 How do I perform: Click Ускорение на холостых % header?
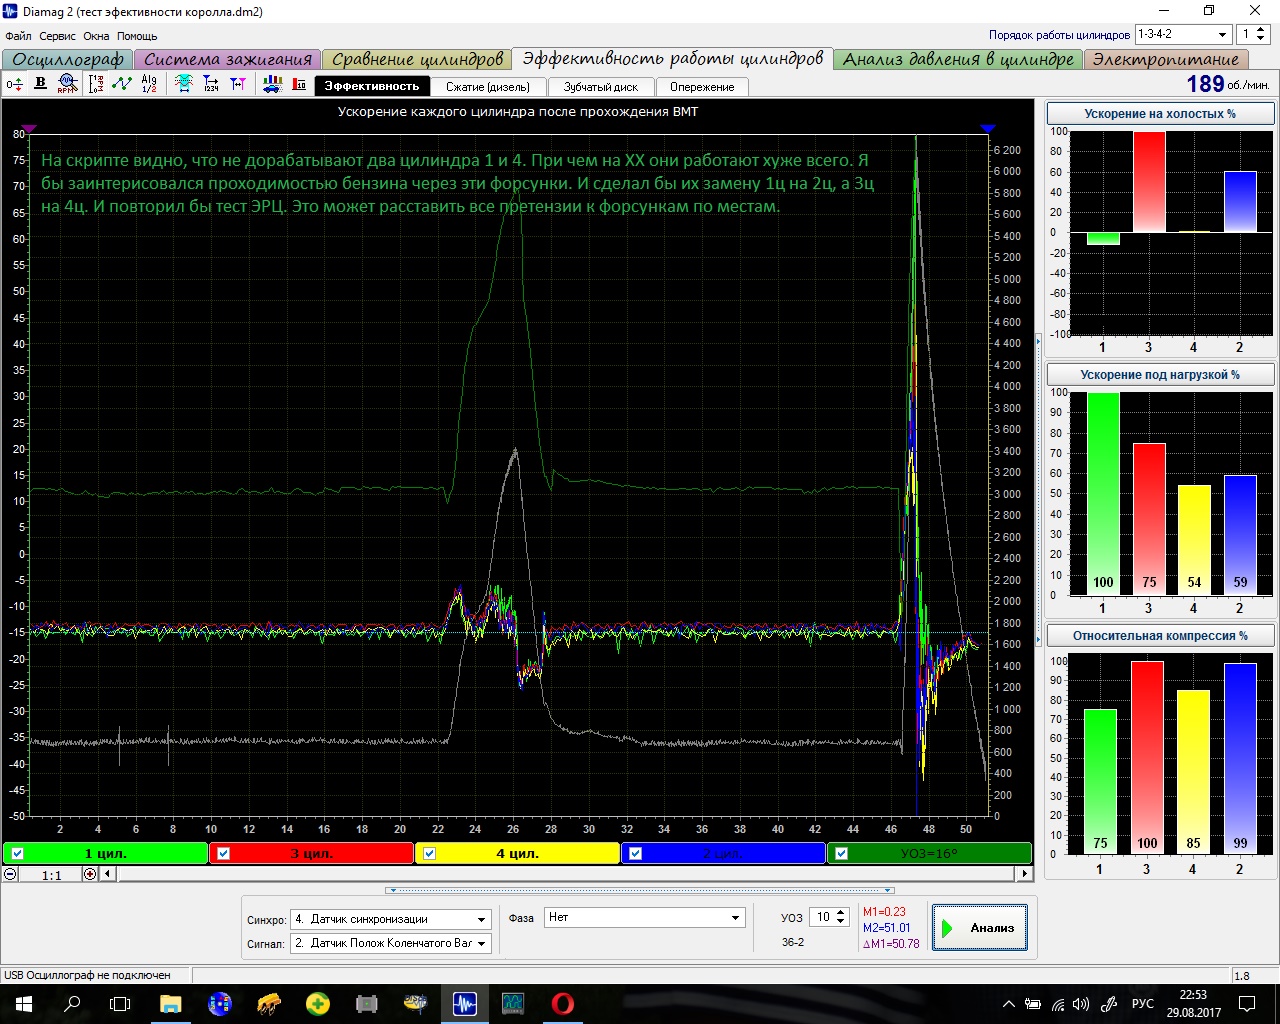[1160, 114]
